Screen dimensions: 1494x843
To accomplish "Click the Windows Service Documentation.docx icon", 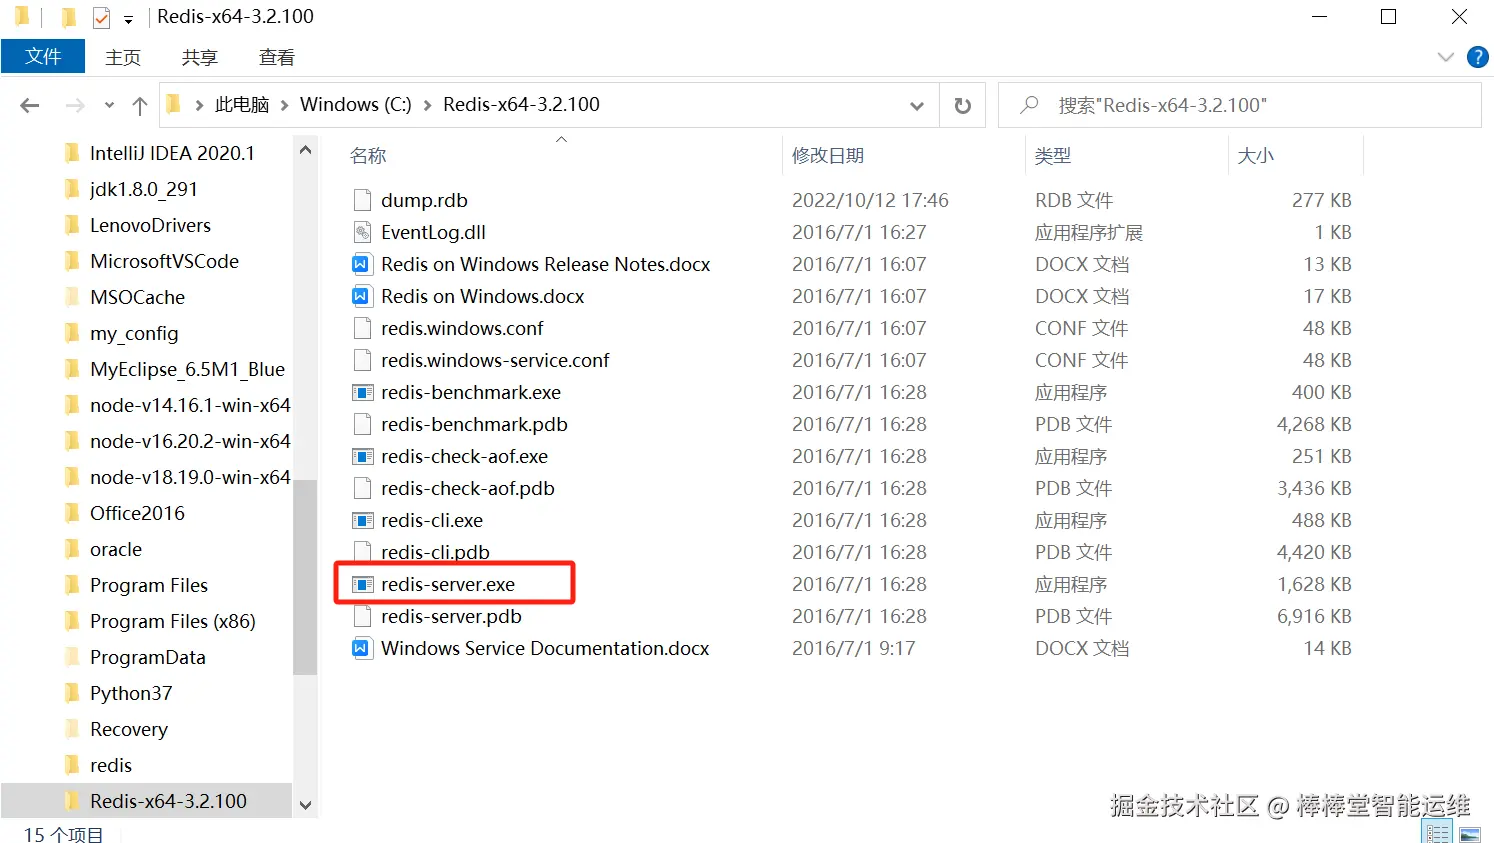I will (361, 648).
